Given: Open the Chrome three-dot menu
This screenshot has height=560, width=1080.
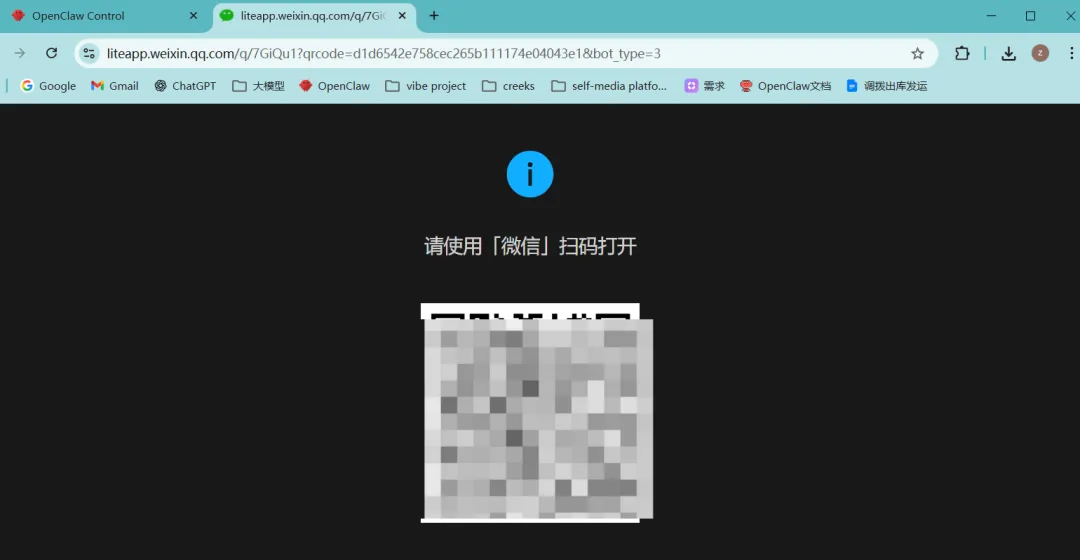Looking at the screenshot, I should 1071,53.
